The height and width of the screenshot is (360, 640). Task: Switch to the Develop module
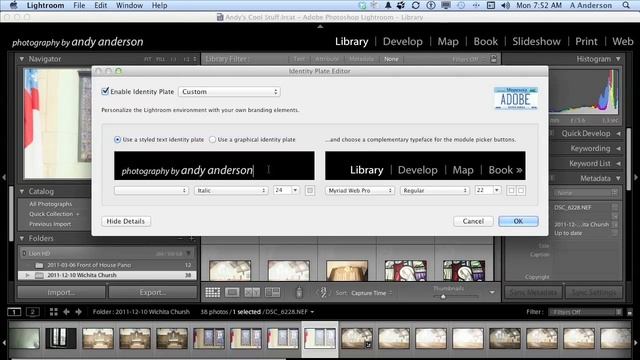pos(402,41)
